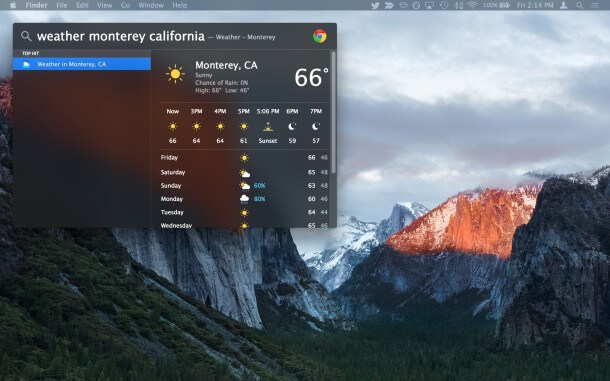Click the Wednesday day label
The height and width of the screenshot is (381, 610).
[x=176, y=225]
